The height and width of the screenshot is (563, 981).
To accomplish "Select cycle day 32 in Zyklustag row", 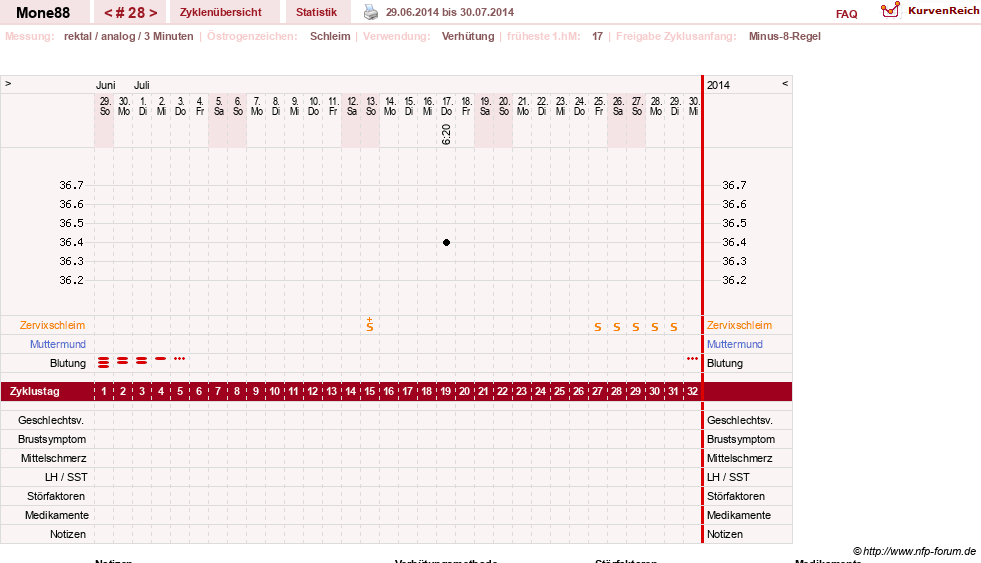I will [693, 392].
